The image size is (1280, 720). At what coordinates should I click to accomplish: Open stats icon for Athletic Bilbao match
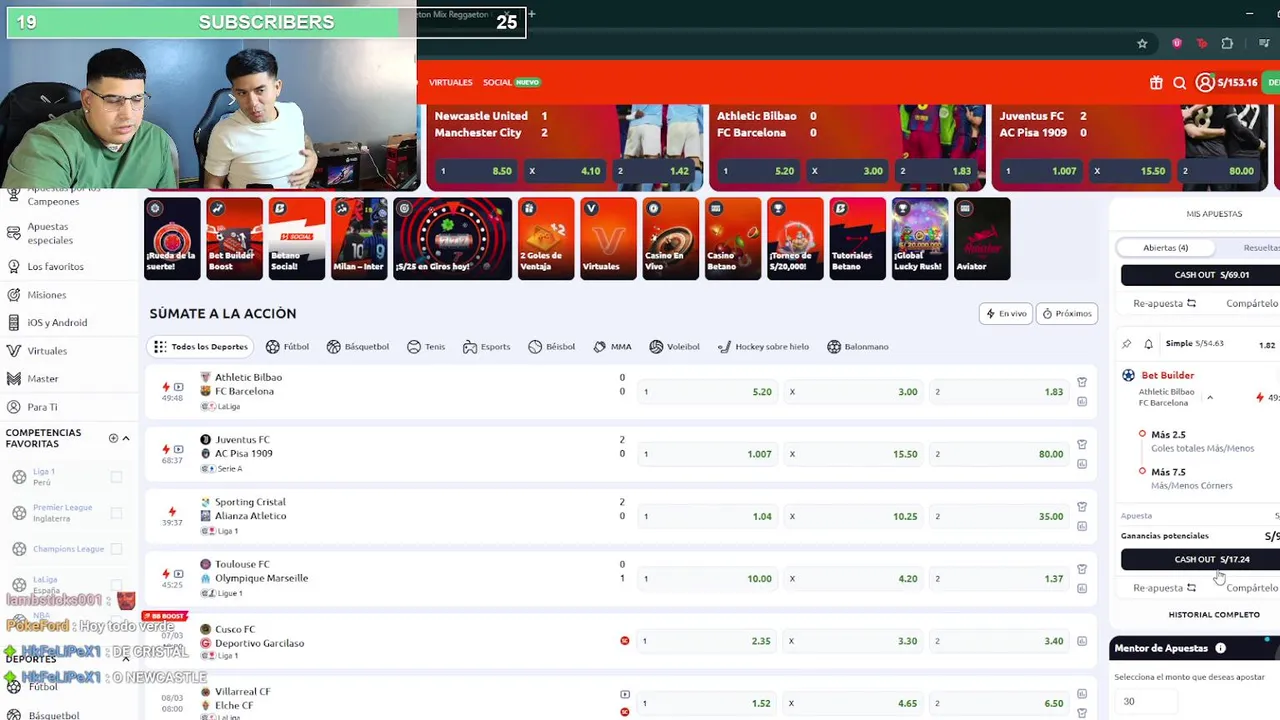click(x=1082, y=401)
